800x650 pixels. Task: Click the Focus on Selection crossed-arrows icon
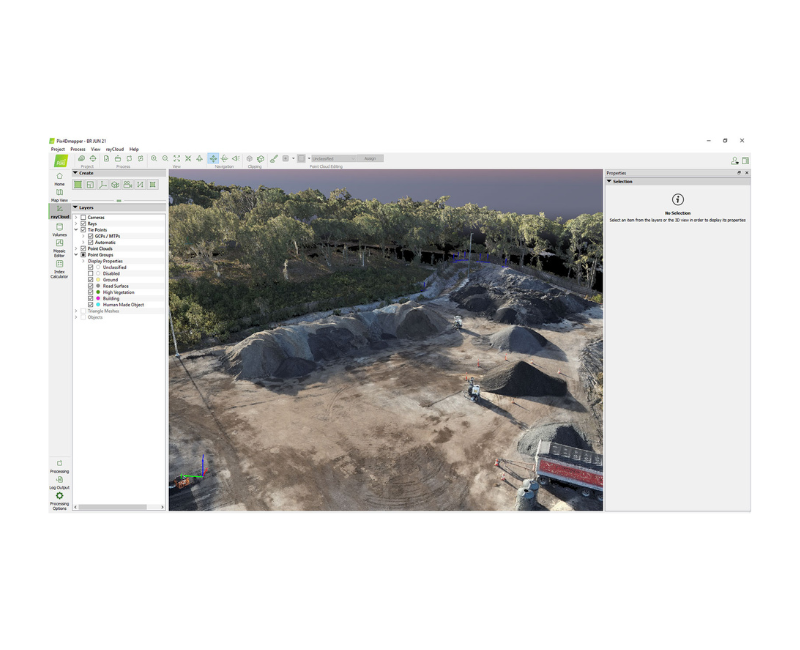point(188,159)
